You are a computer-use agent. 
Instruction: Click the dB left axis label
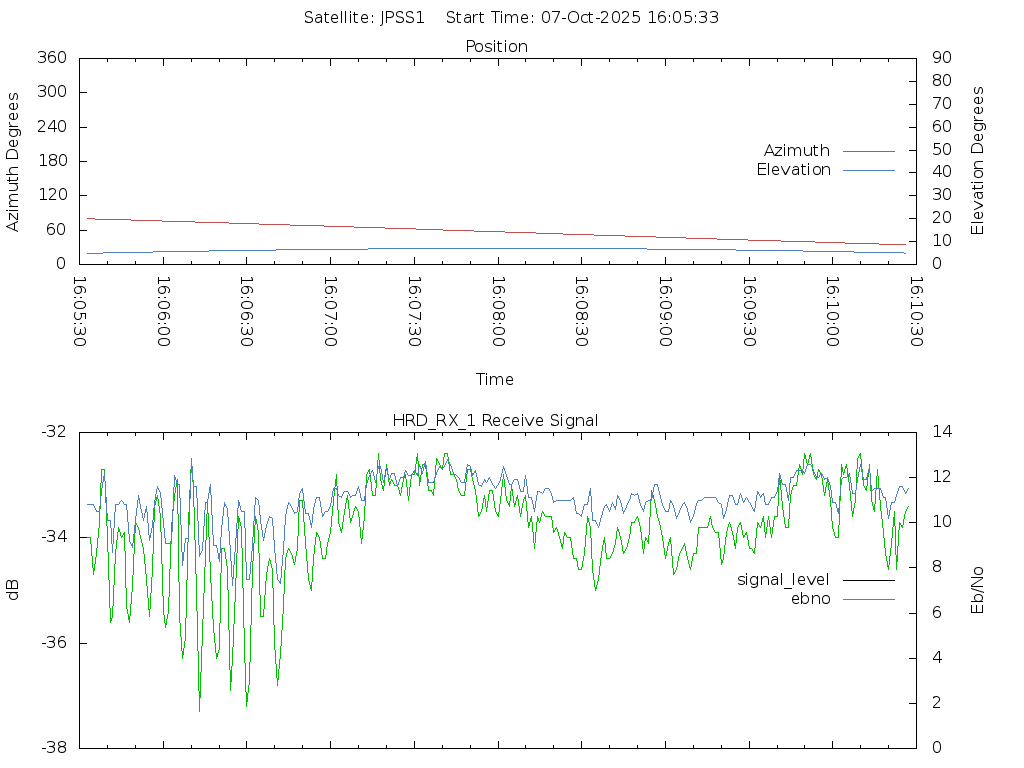pyautogui.click(x=14, y=590)
